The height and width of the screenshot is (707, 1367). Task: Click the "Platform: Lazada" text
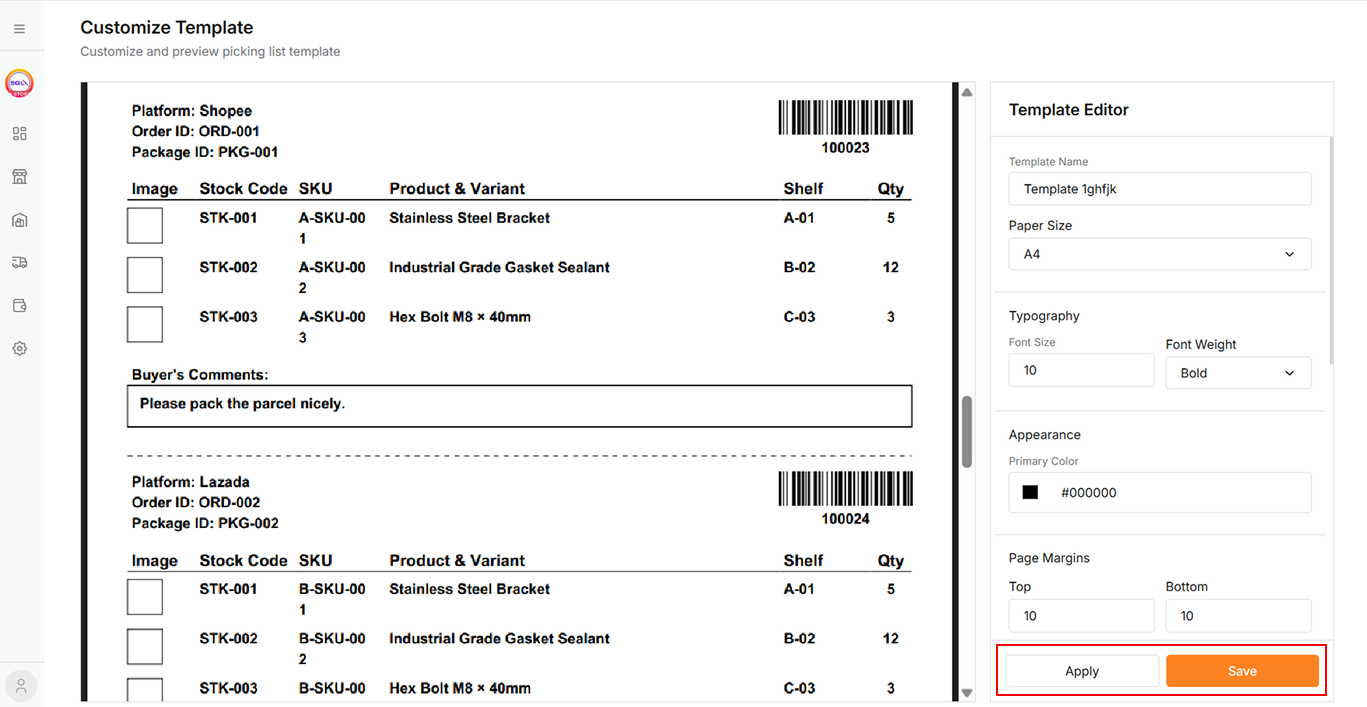pyautogui.click(x=191, y=482)
